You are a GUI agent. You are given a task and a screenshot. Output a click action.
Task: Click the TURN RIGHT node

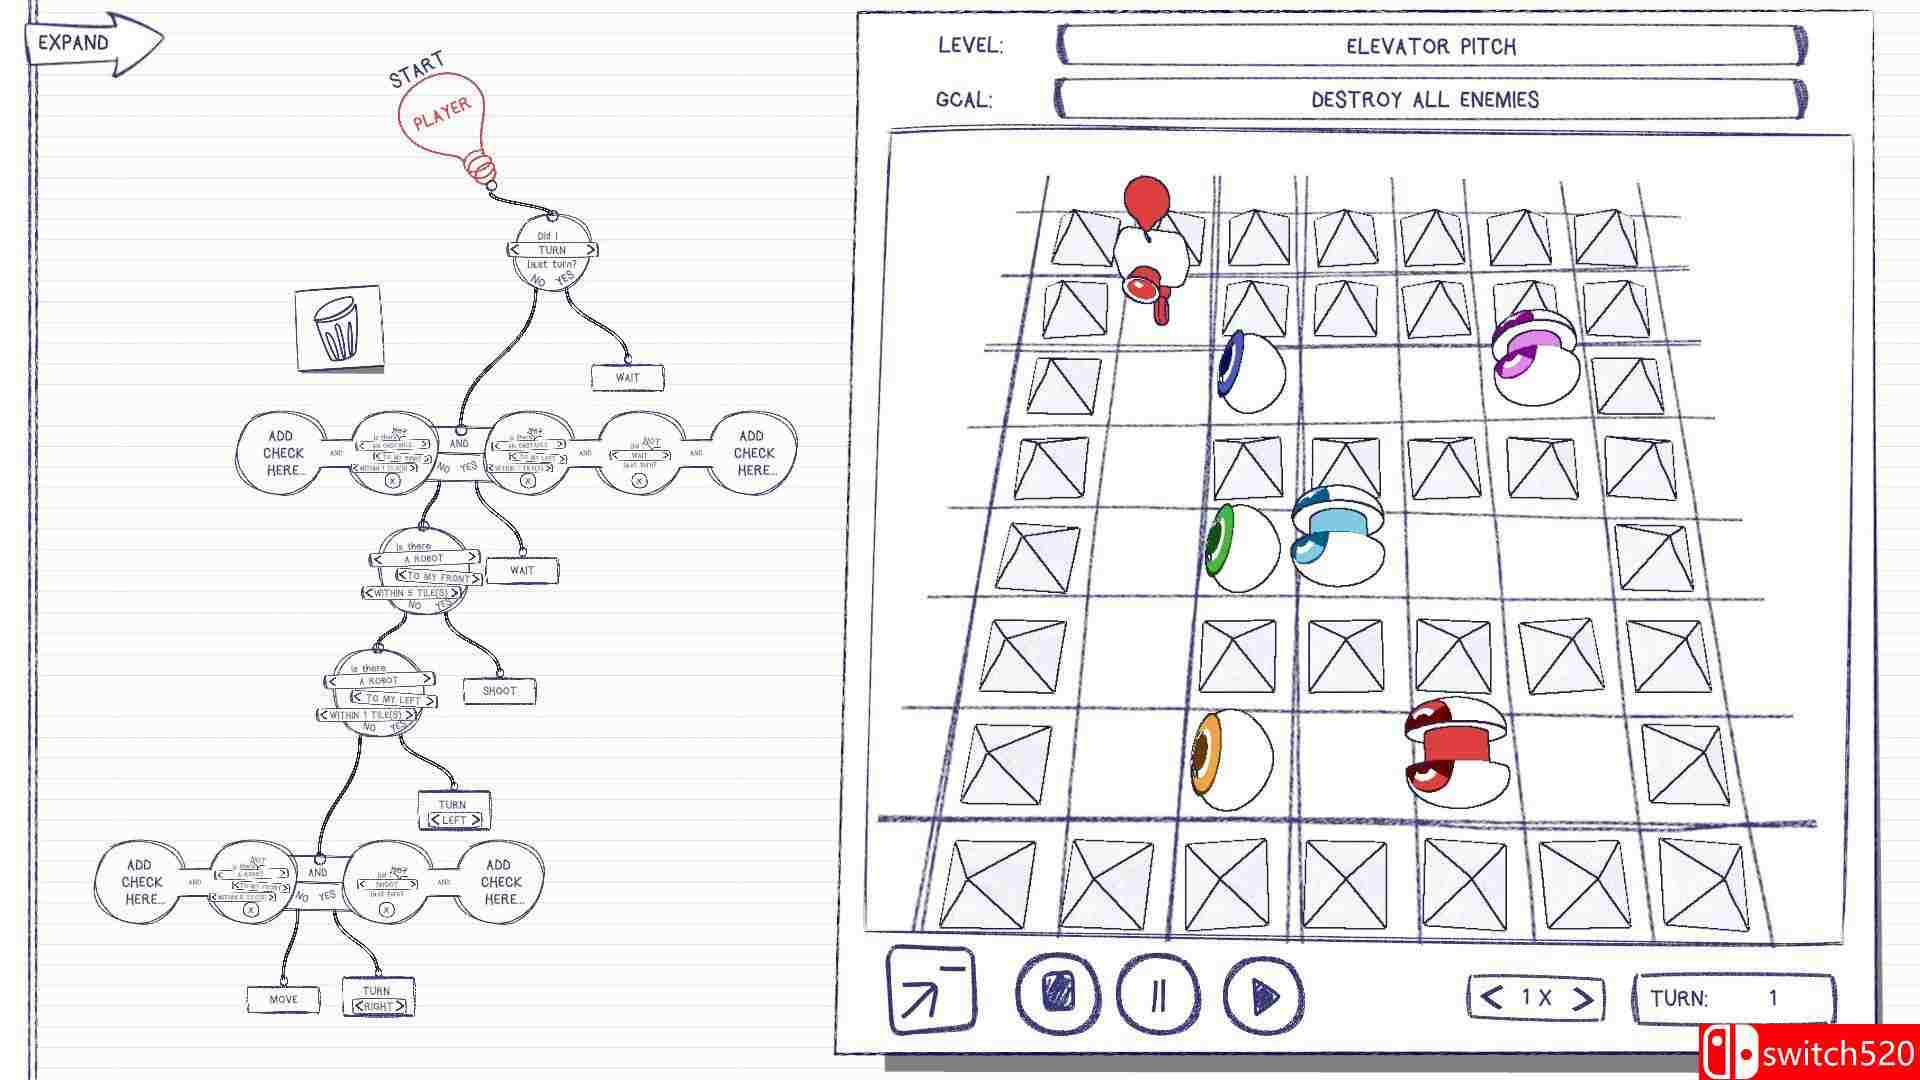(x=378, y=998)
